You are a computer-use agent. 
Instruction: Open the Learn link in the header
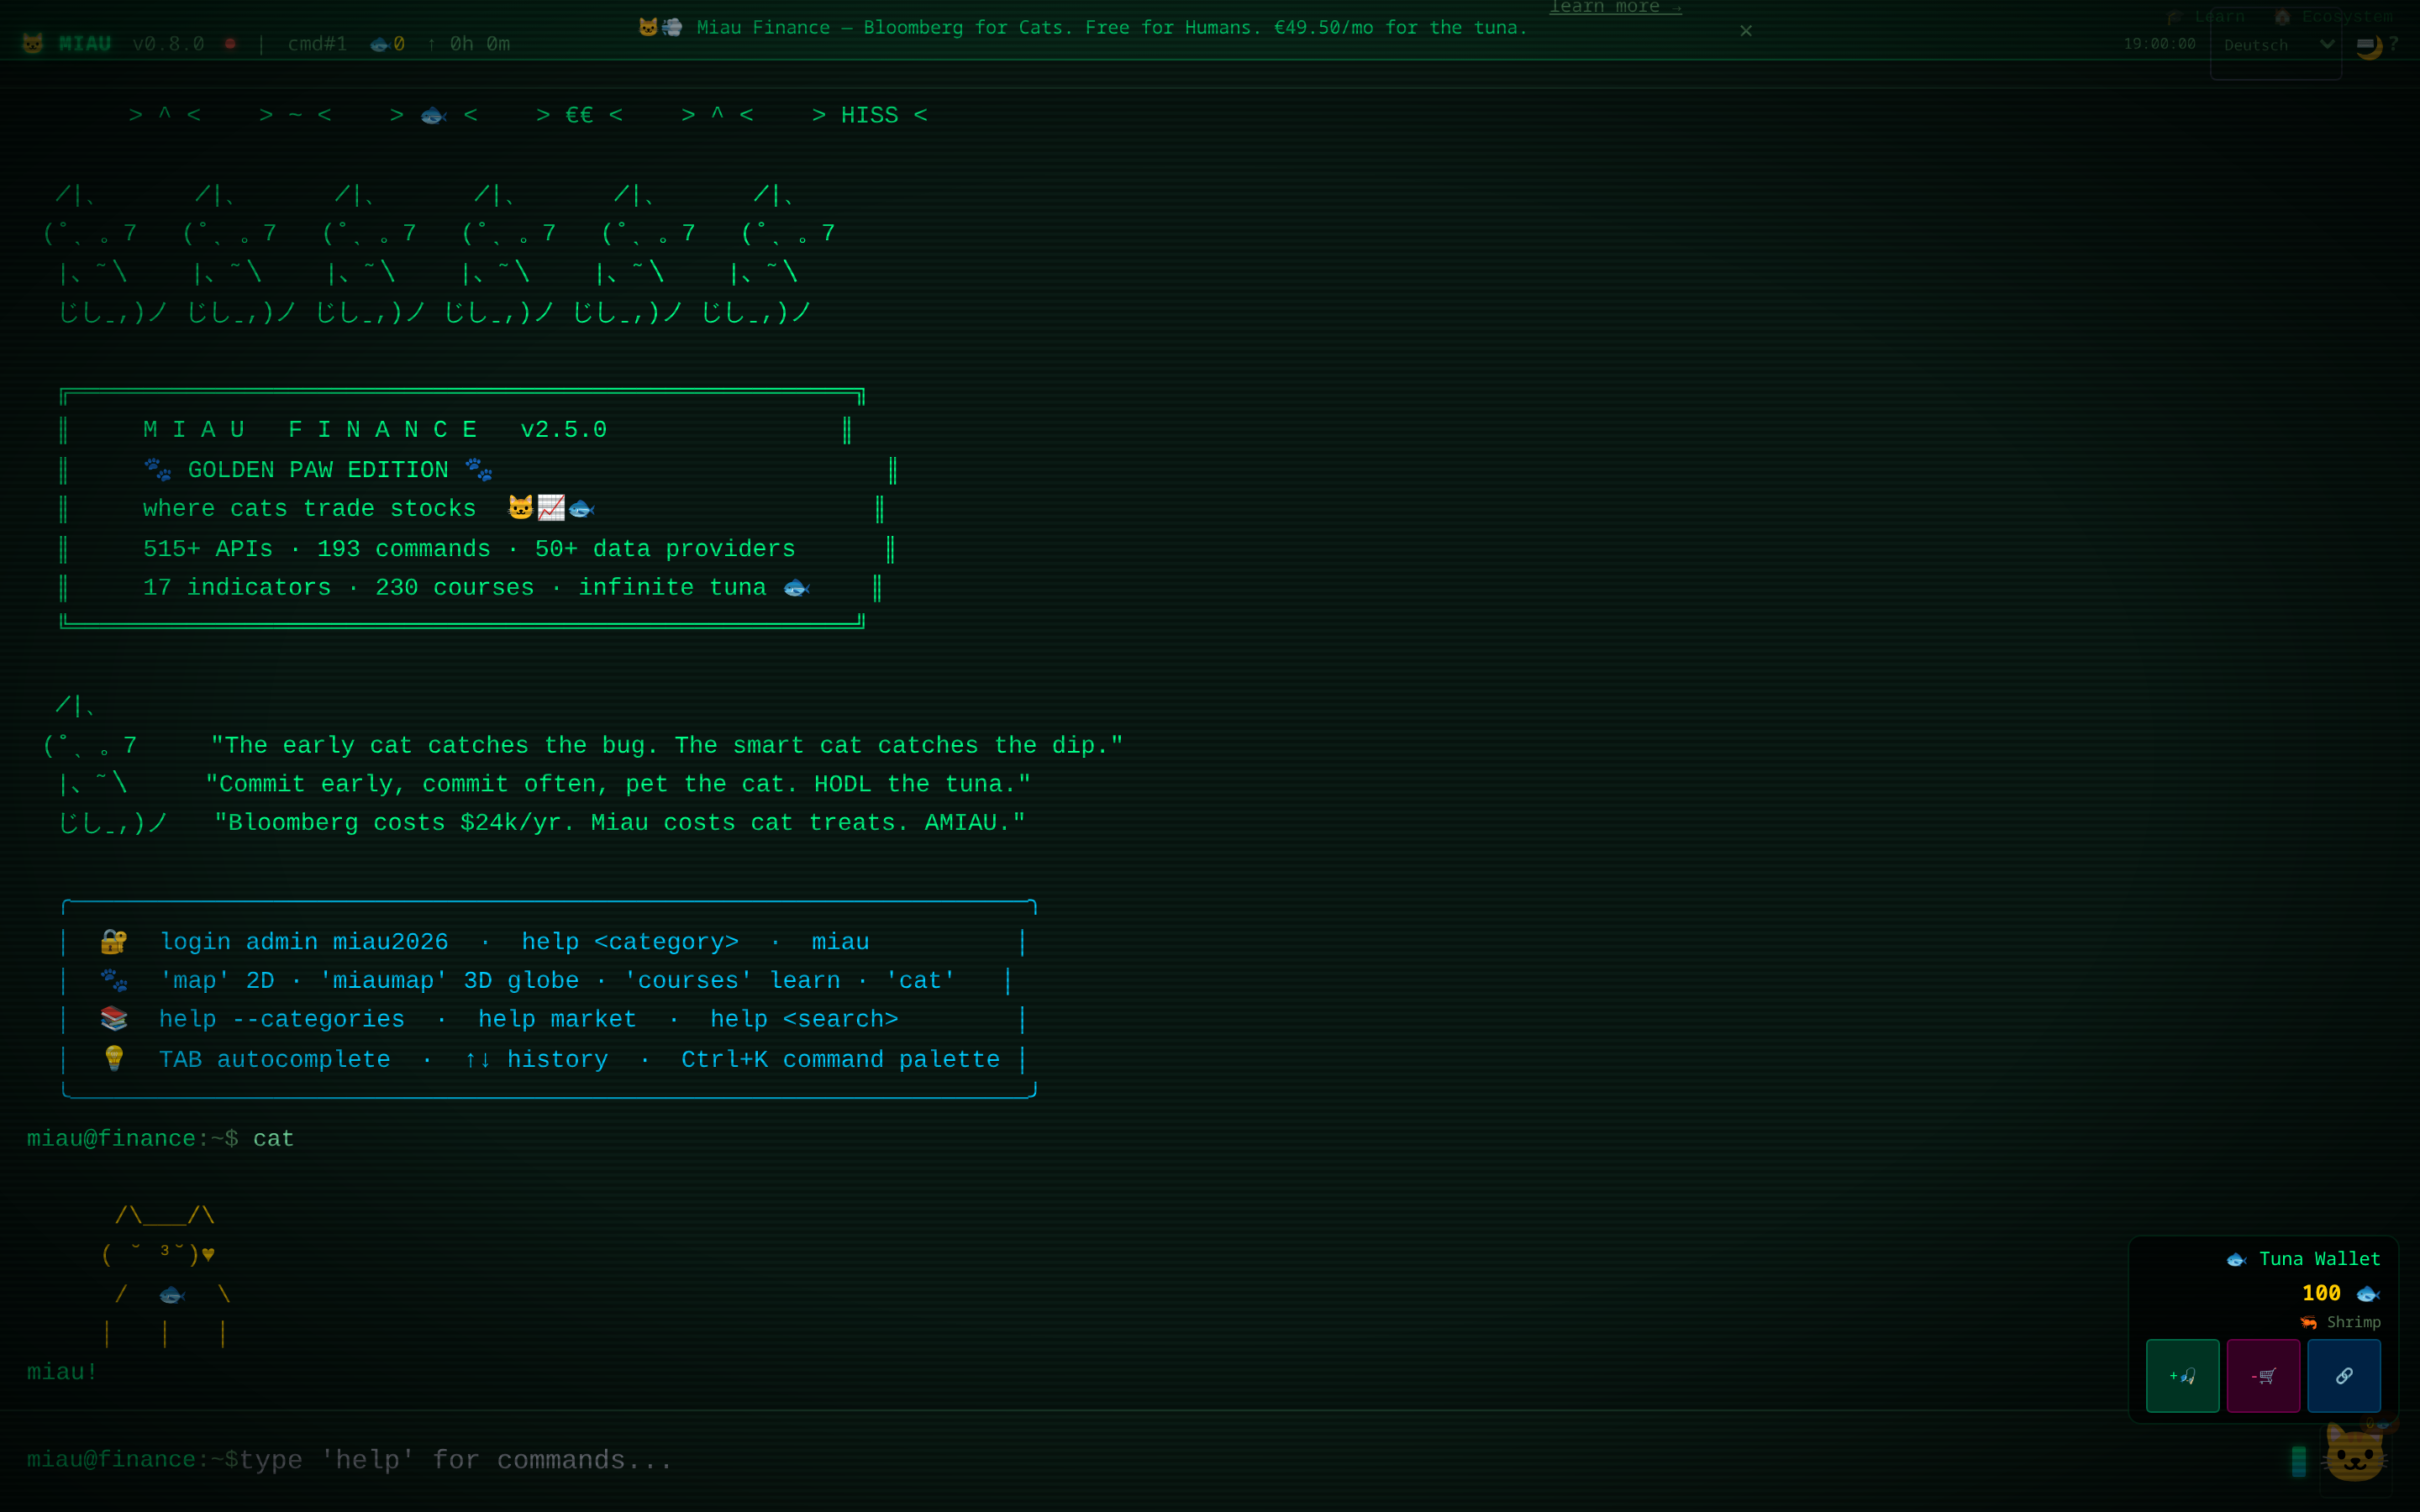pos(2206,16)
